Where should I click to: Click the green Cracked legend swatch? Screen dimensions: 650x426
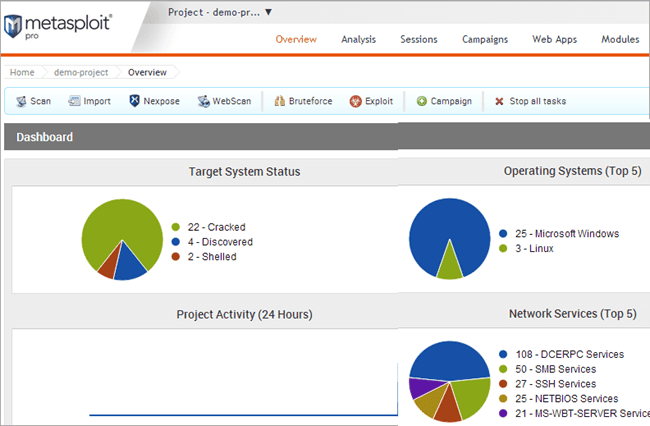(x=175, y=227)
